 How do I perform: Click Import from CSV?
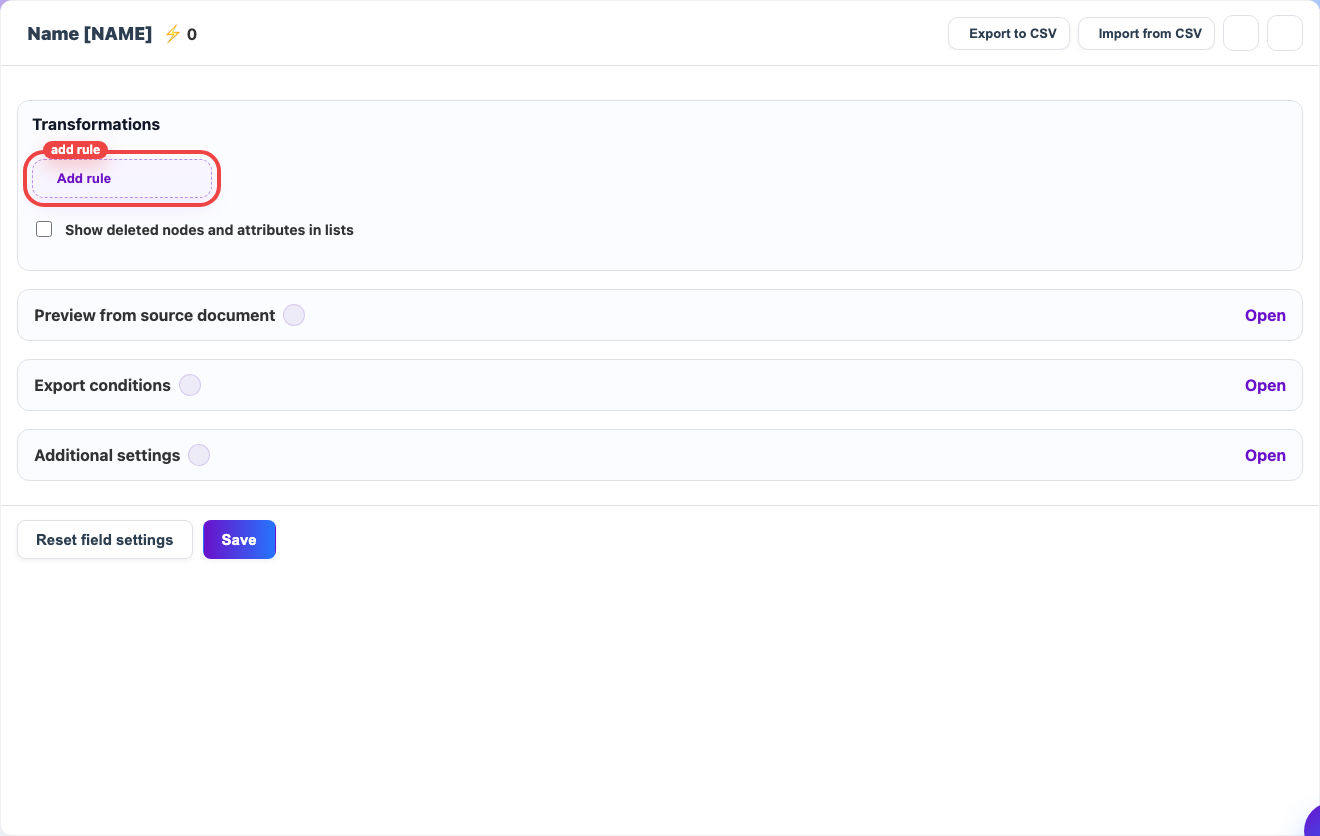[x=1146, y=33]
